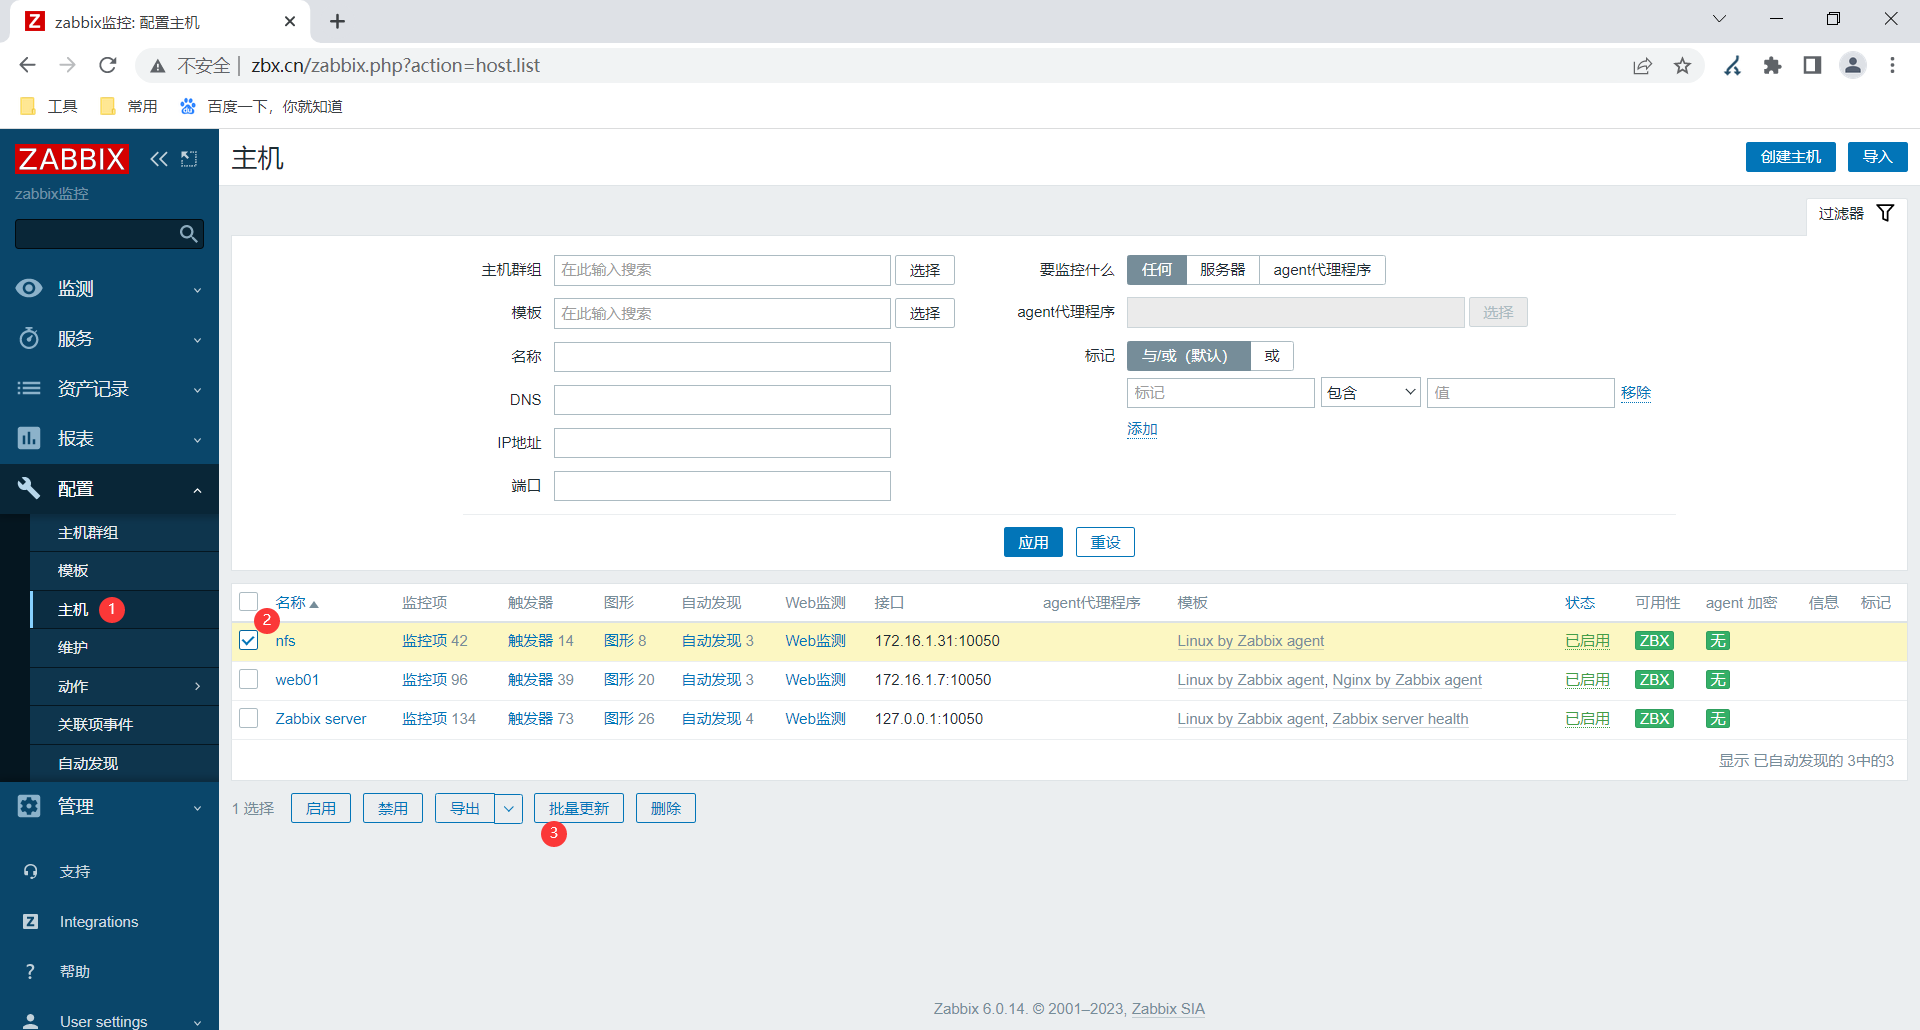Bookmark this page with star icon
1920x1030 pixels.
click(x=1683, y=65)
